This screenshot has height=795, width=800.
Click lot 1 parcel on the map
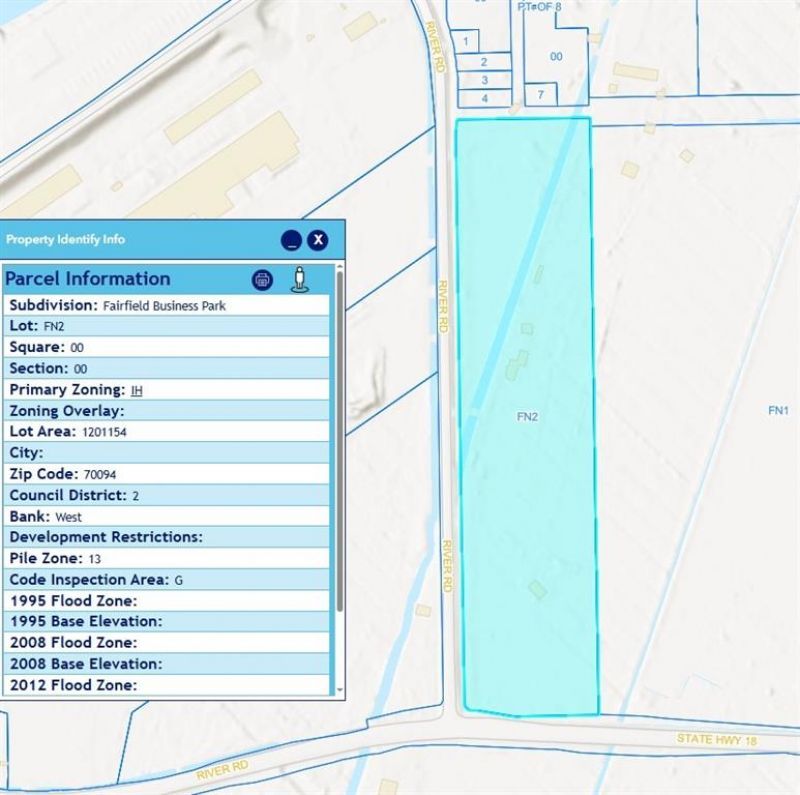[465, 41]
